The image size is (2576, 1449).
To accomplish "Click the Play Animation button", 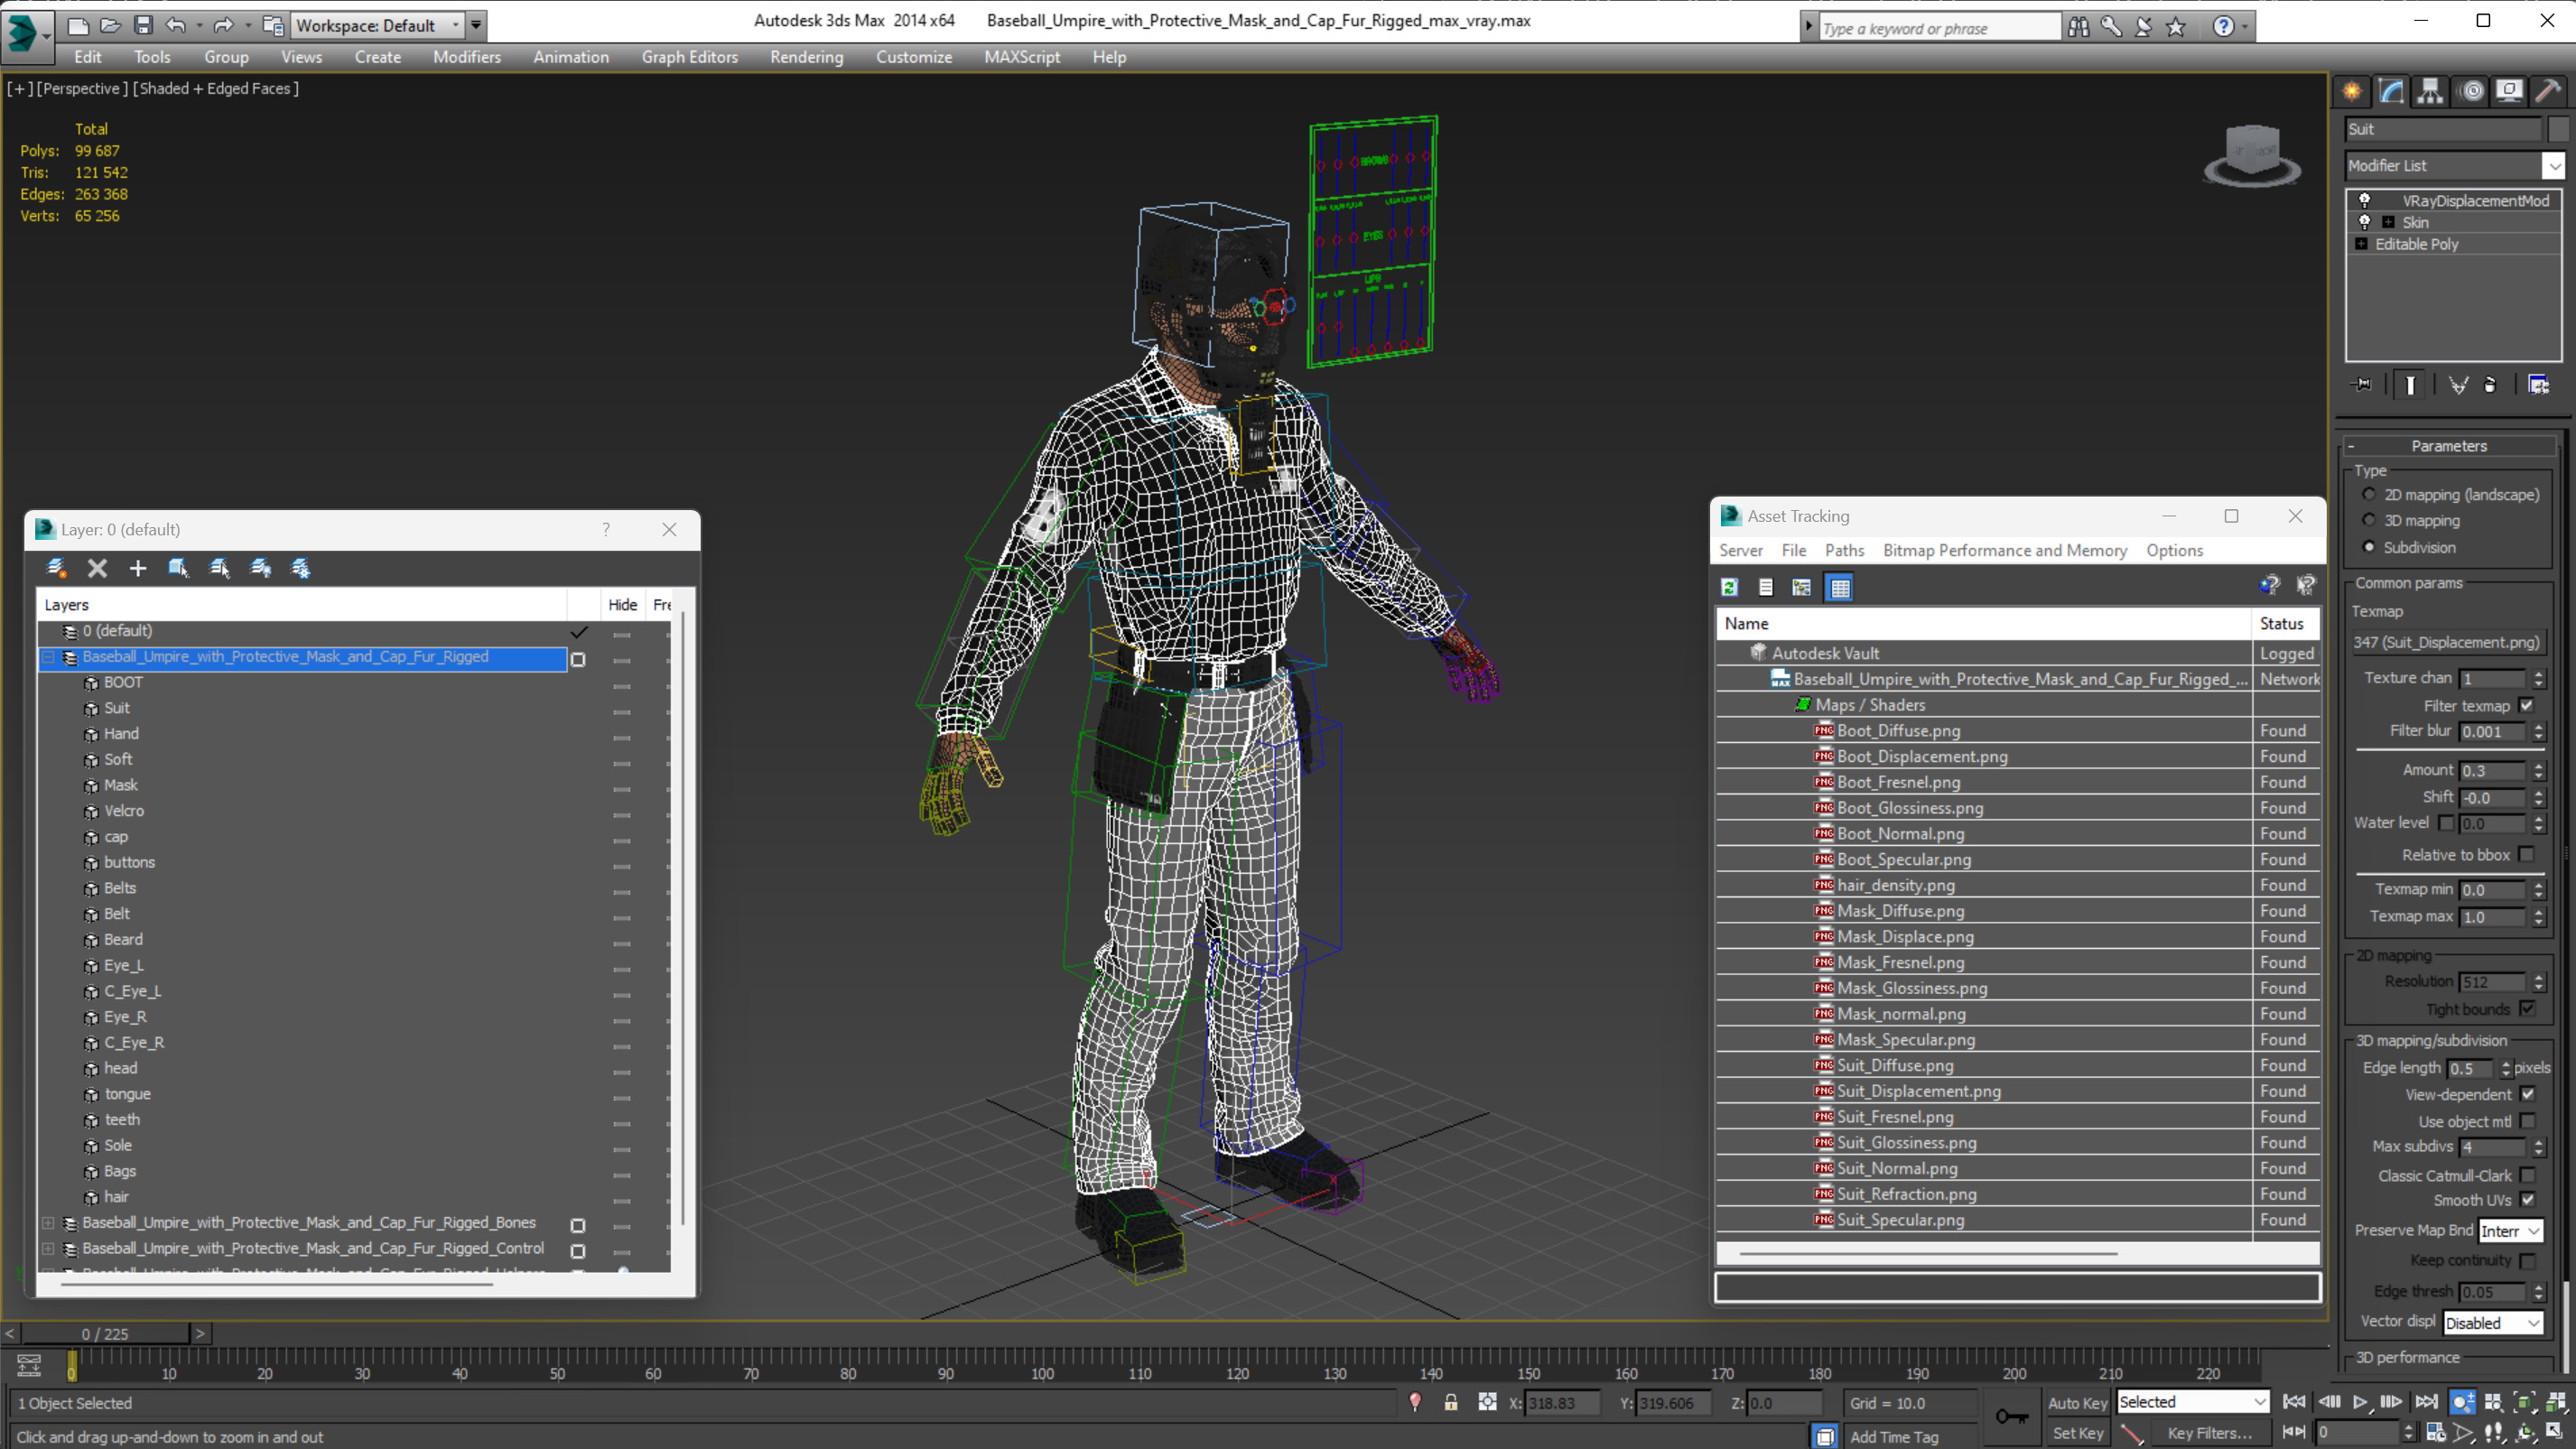I will click(x=2360, y=1402).
